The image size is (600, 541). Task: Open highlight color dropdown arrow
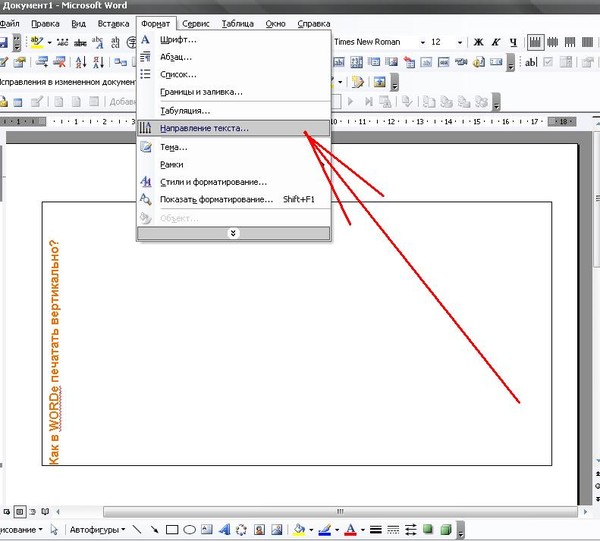(49, 42)
